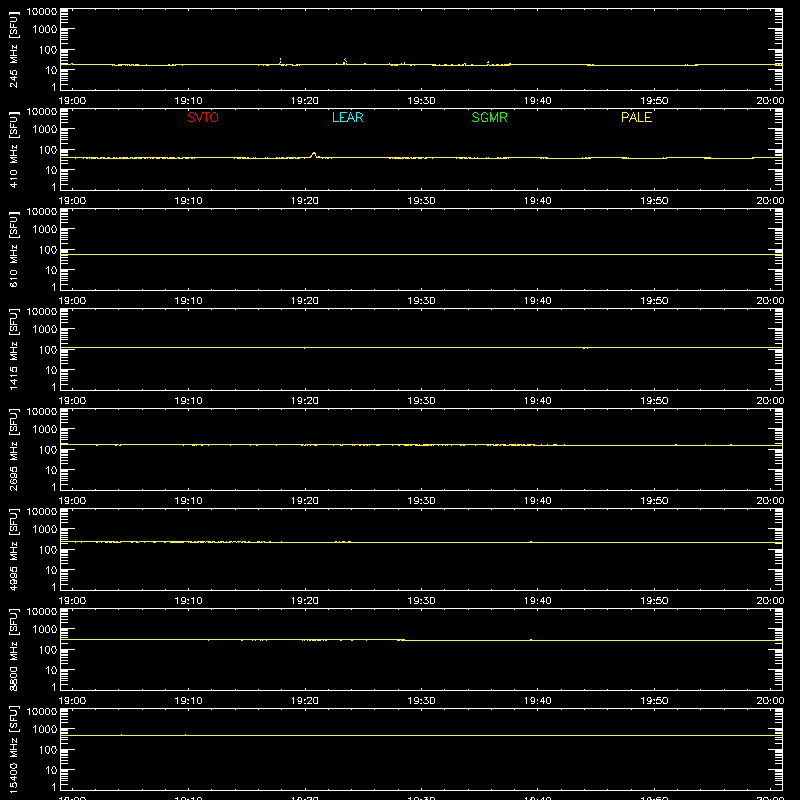
Task: Select the 4995 MHz [SFU] axis title
Action: pos(13,549)
